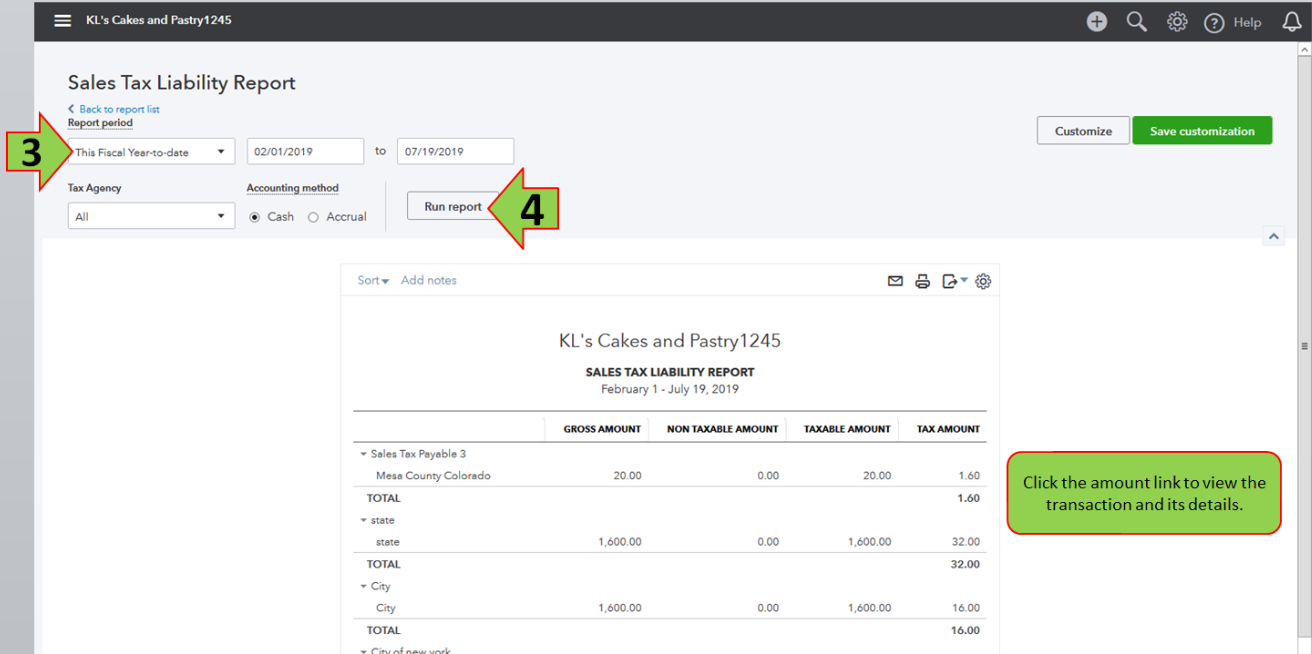Click the Accounting method label

tap(293, 188)
